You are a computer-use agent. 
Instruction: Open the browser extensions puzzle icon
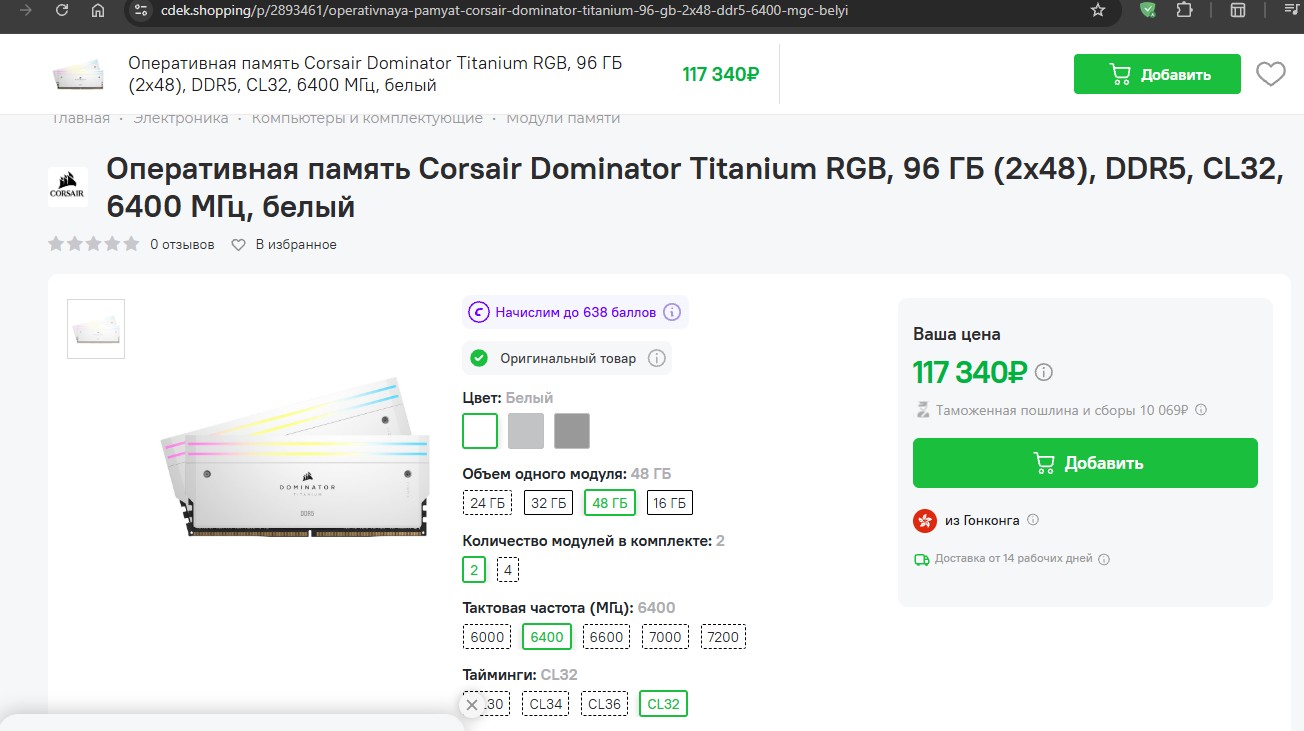point(1185,10)
